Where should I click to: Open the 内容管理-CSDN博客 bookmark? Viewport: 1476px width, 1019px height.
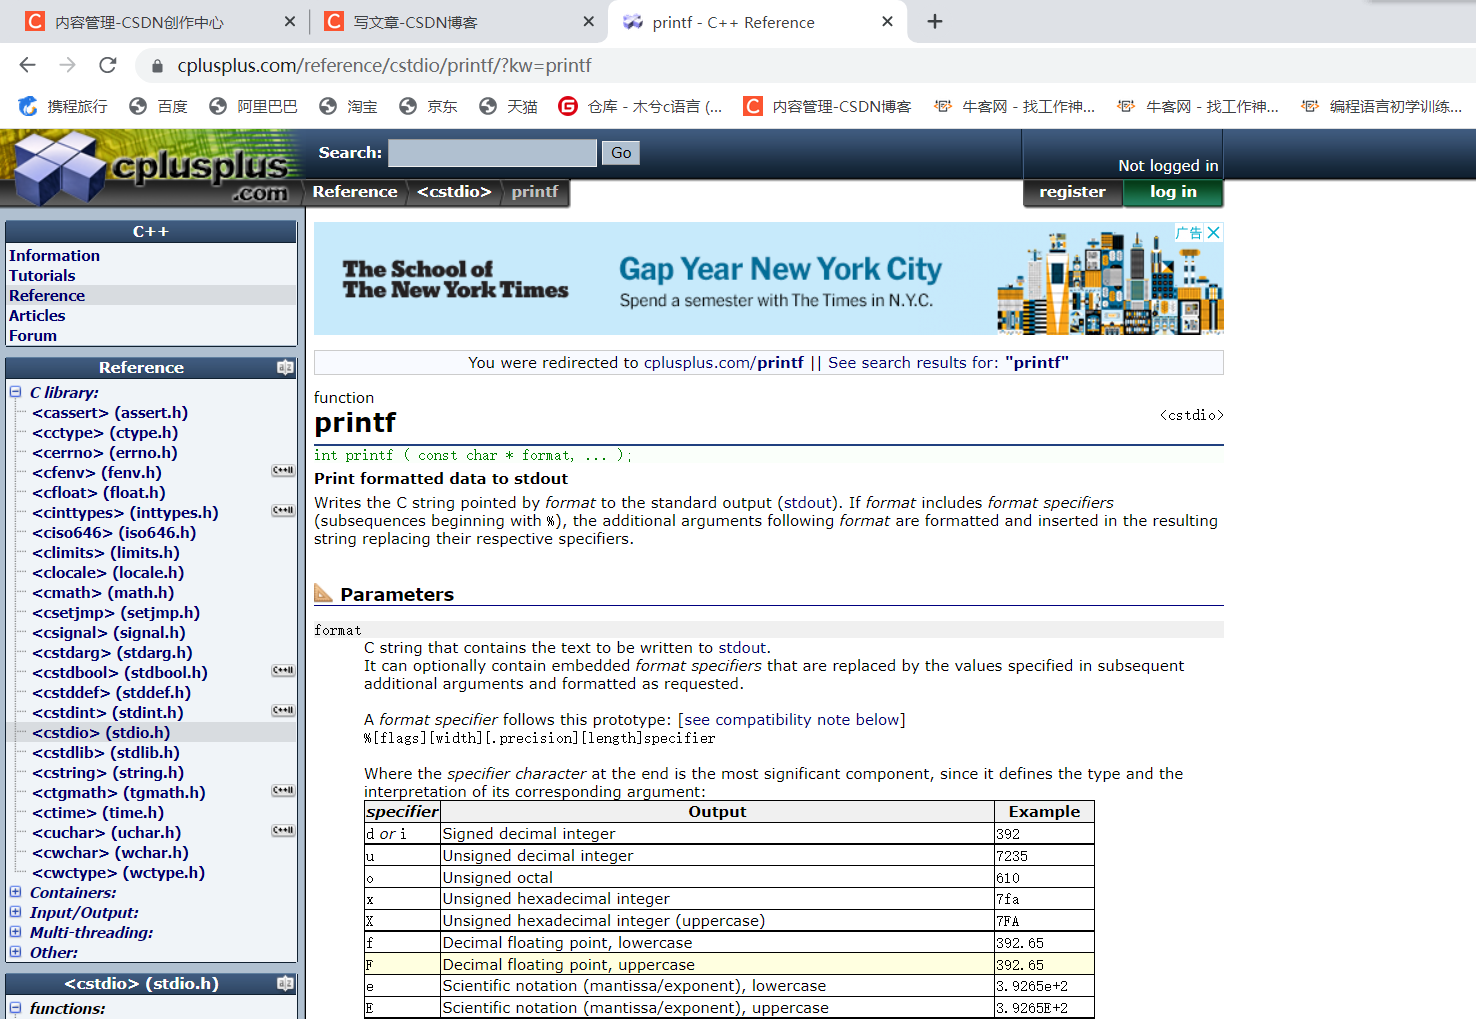point(827,106)
